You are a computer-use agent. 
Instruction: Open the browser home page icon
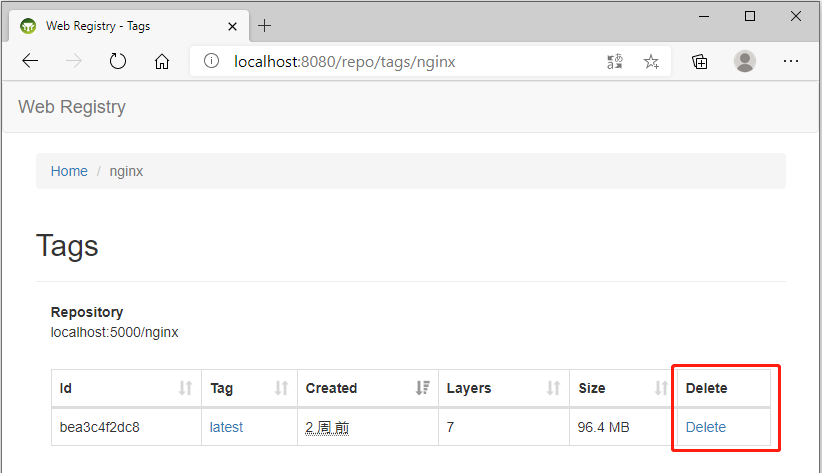click(162, 61)
